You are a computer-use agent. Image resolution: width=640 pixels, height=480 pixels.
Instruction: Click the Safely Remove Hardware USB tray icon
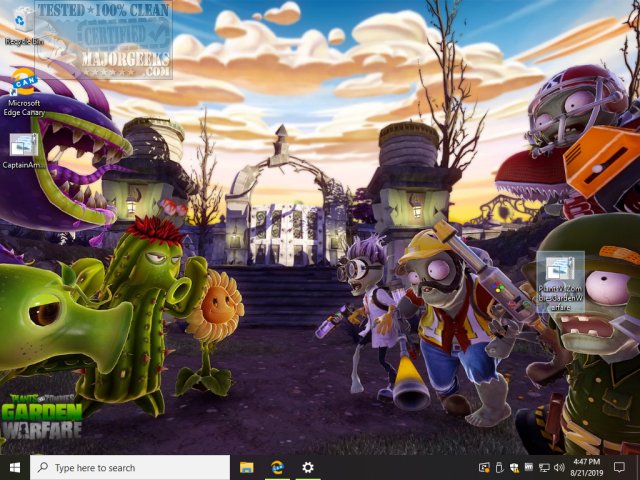[499, 467]
